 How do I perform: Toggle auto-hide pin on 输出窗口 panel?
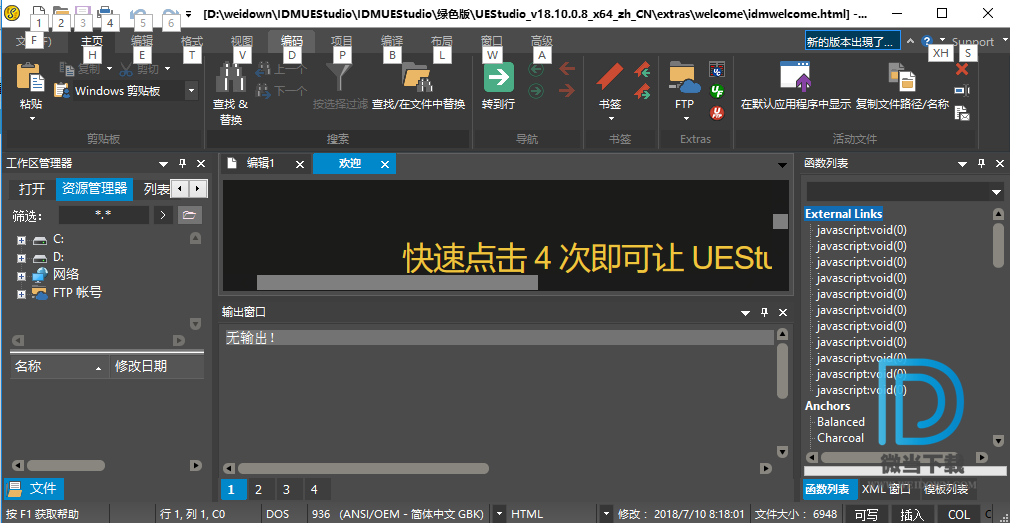[x=765, y=312]
